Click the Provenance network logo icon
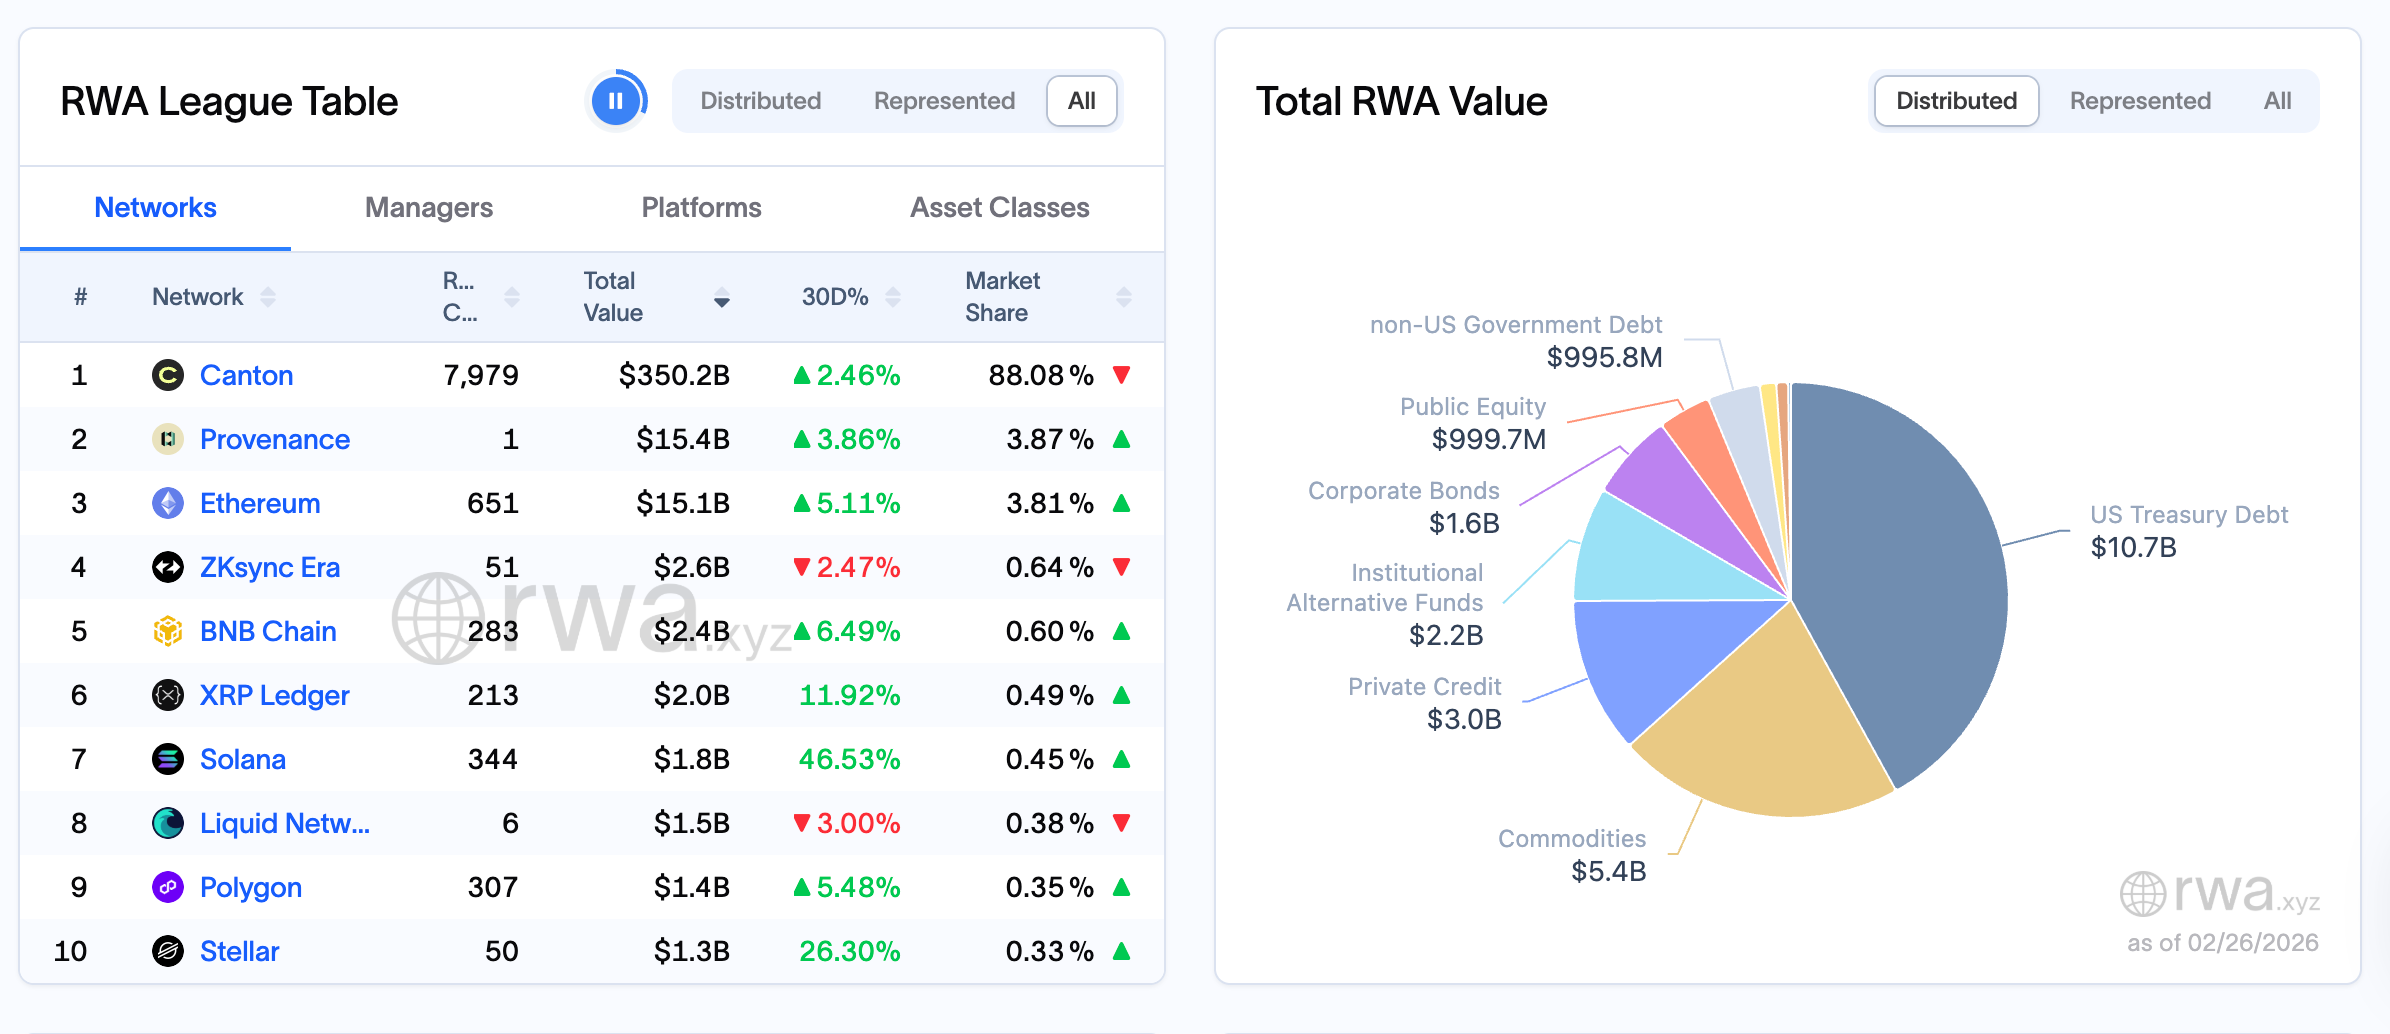Viewport: 2390px width, 1034px height. click(168, 439)
